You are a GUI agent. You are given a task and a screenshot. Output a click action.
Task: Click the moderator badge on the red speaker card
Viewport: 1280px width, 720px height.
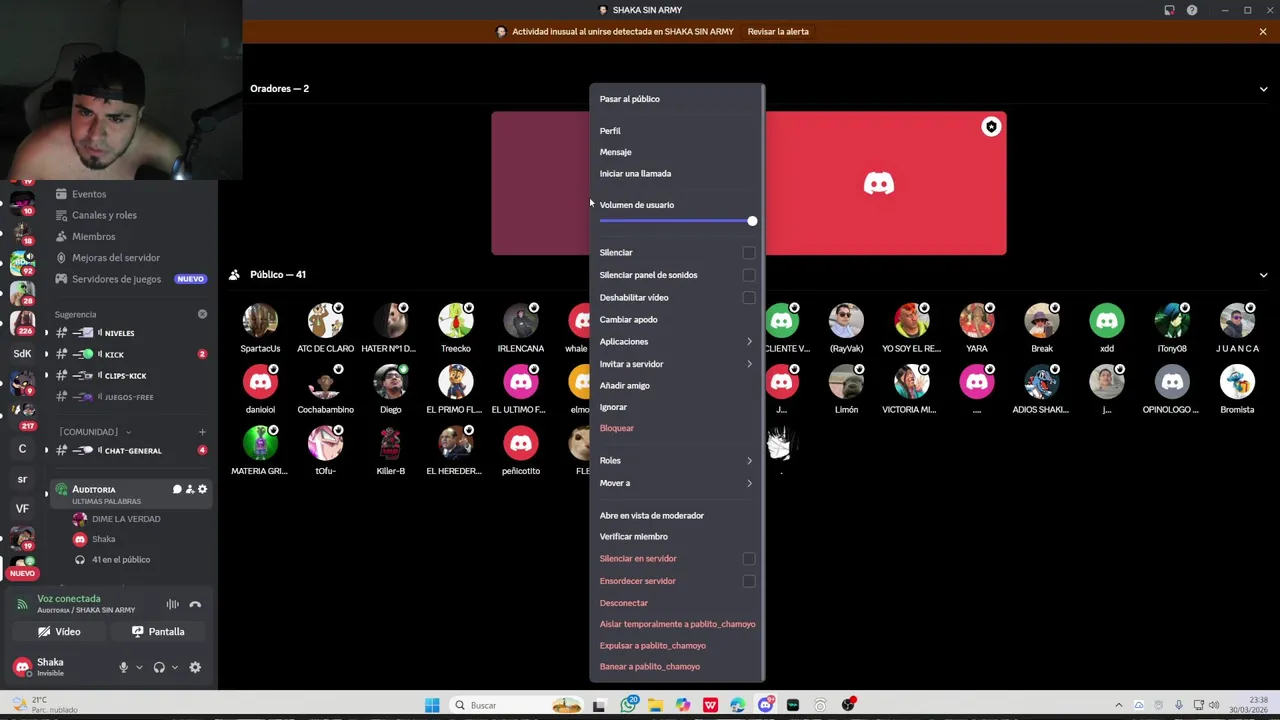click(991, 127)
